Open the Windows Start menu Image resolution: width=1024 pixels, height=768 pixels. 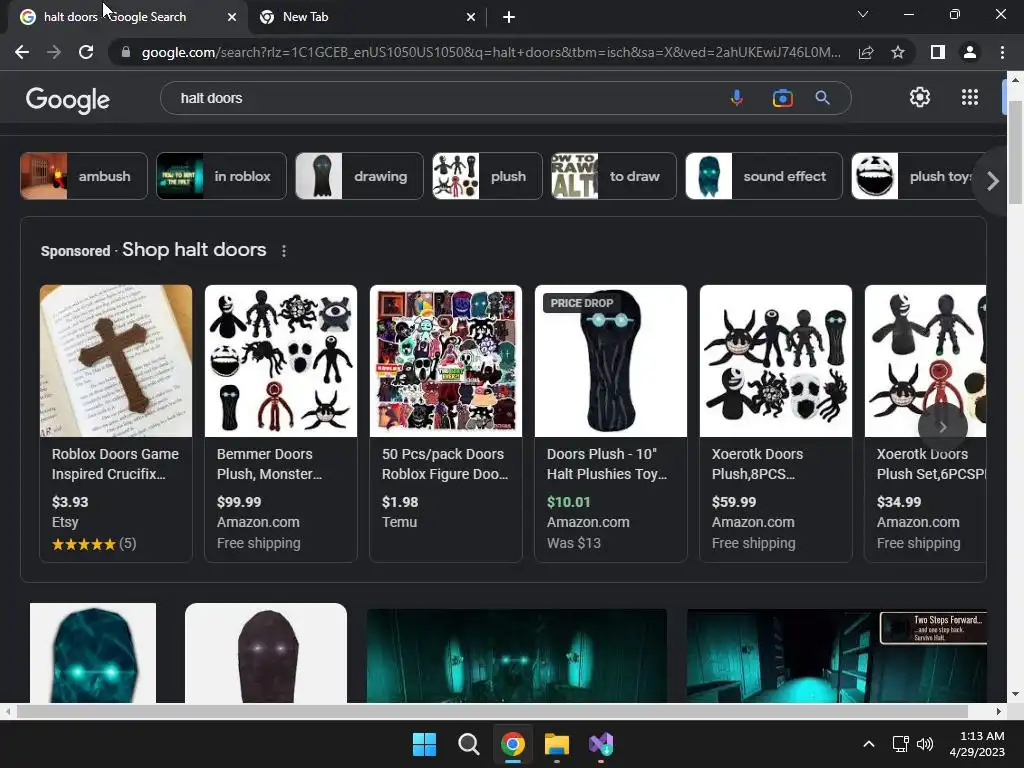click(x=424, y=744)
